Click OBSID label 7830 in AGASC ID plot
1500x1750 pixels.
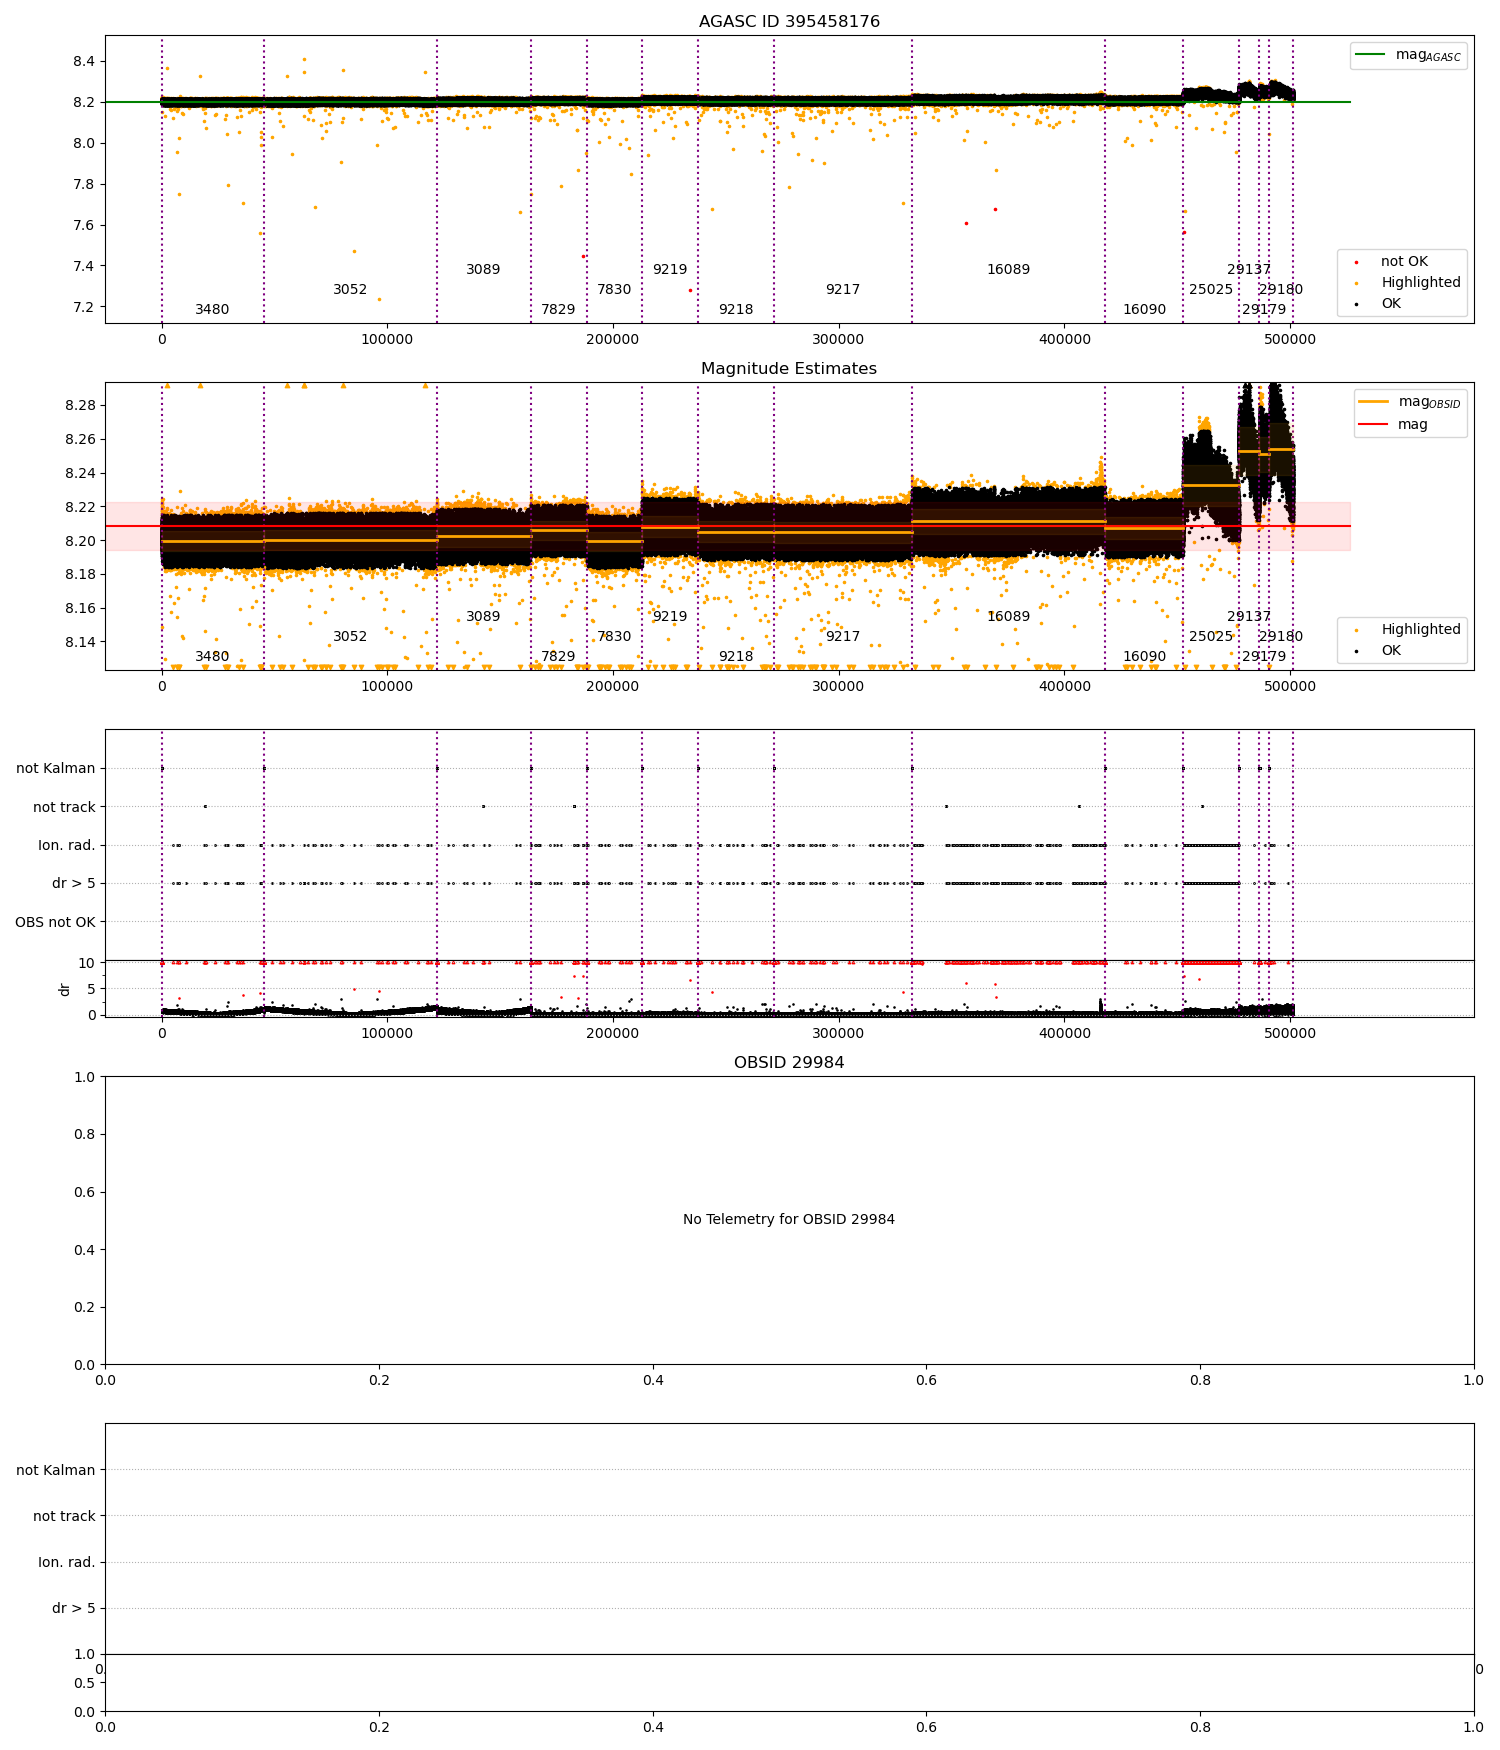click(x=614, y=290)
